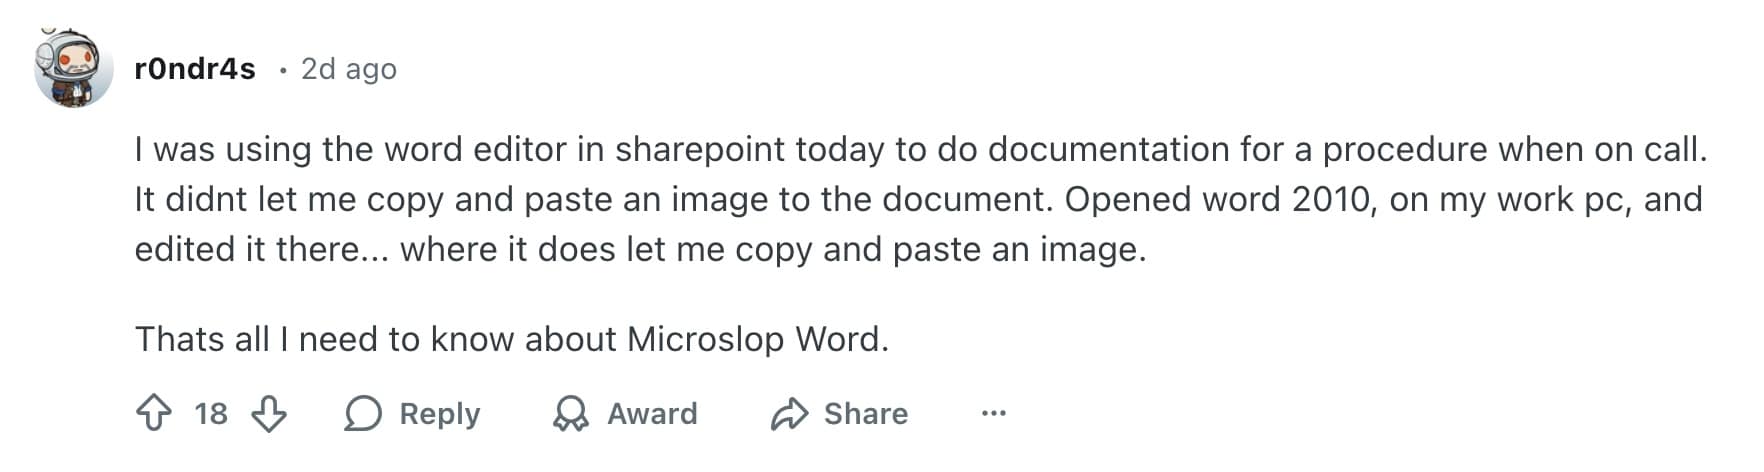Click the vote count showing 18
This screenshot has width=1764, height=472.
click(211, 413)
